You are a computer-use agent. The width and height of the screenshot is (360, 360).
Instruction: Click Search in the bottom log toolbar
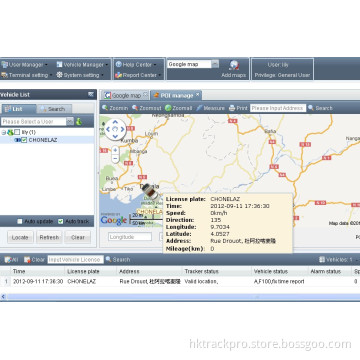coord(118,259)
